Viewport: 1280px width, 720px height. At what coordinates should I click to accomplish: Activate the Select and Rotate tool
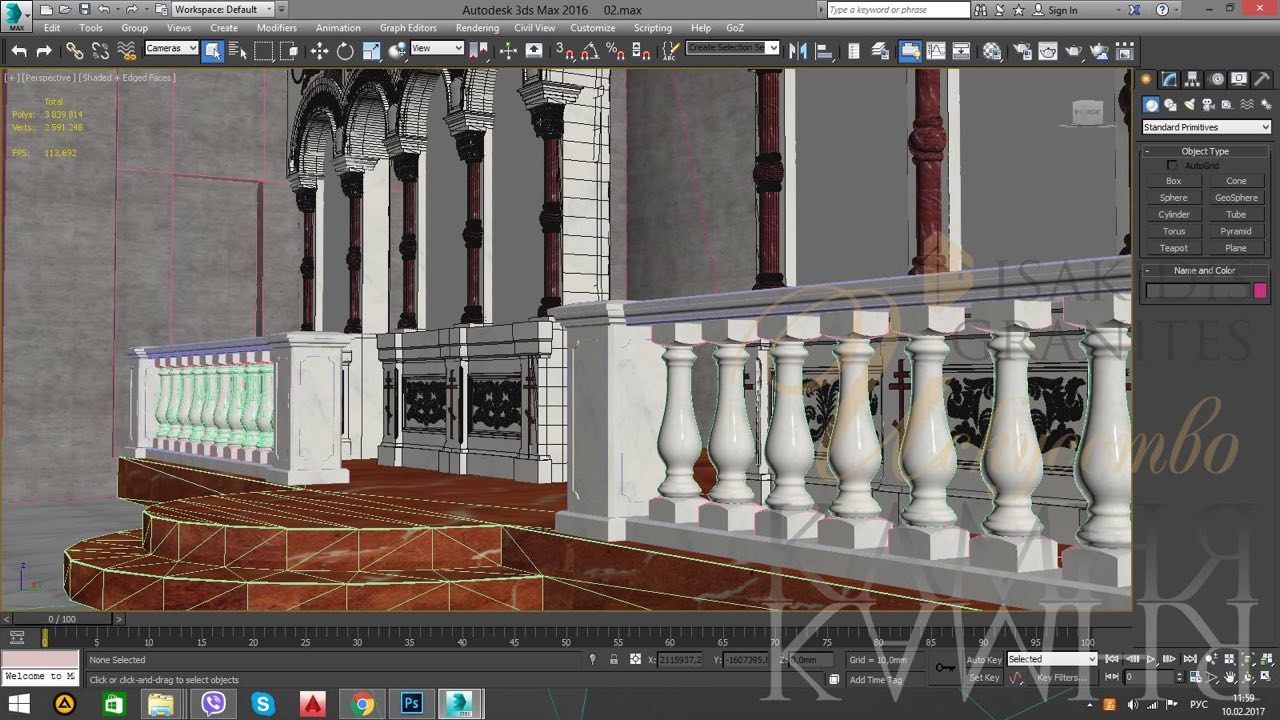click(345, 51)
